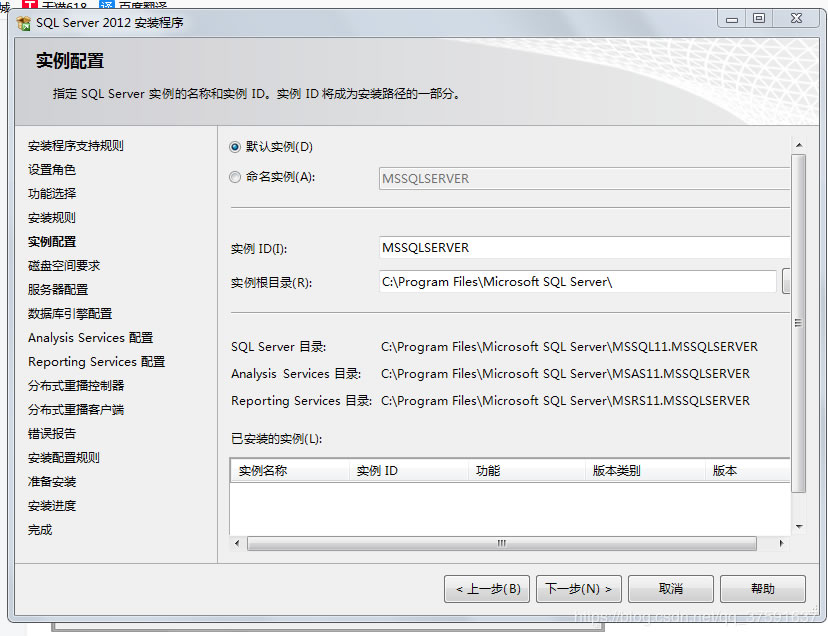Viewport: 828px width, 636px height.
Task: Maximize the setup window
Action: pyautogui.click(x=759, y=18)
